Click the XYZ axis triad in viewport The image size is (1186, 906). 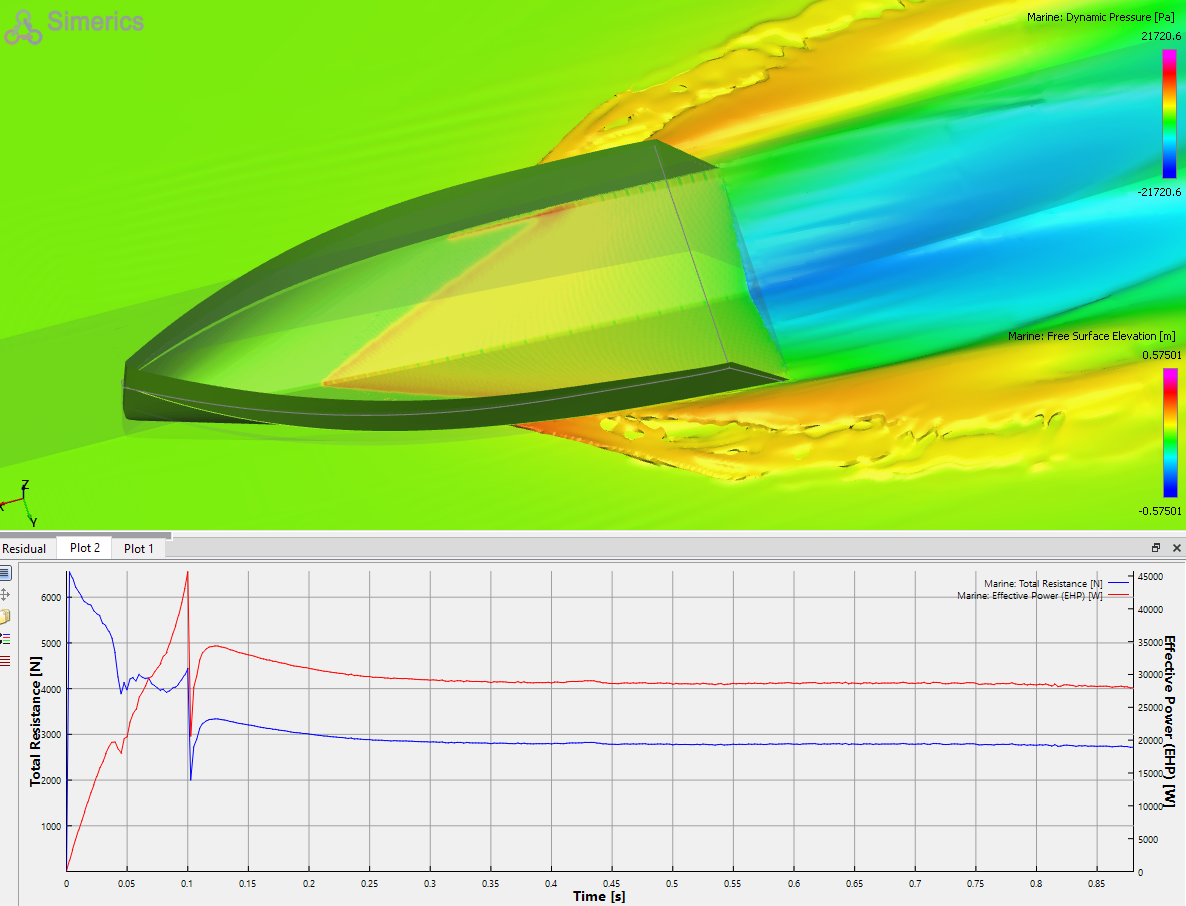point(20,503)
